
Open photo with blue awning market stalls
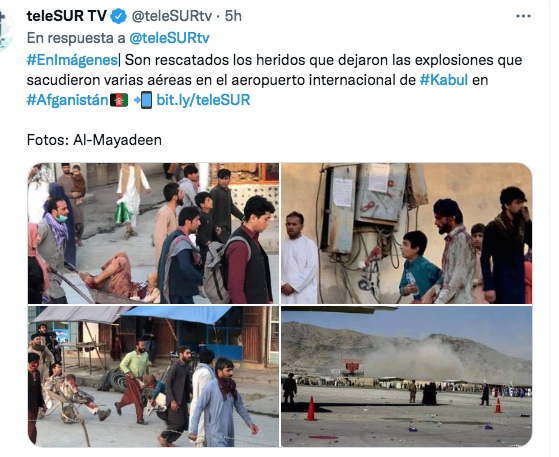pos(153,376)
